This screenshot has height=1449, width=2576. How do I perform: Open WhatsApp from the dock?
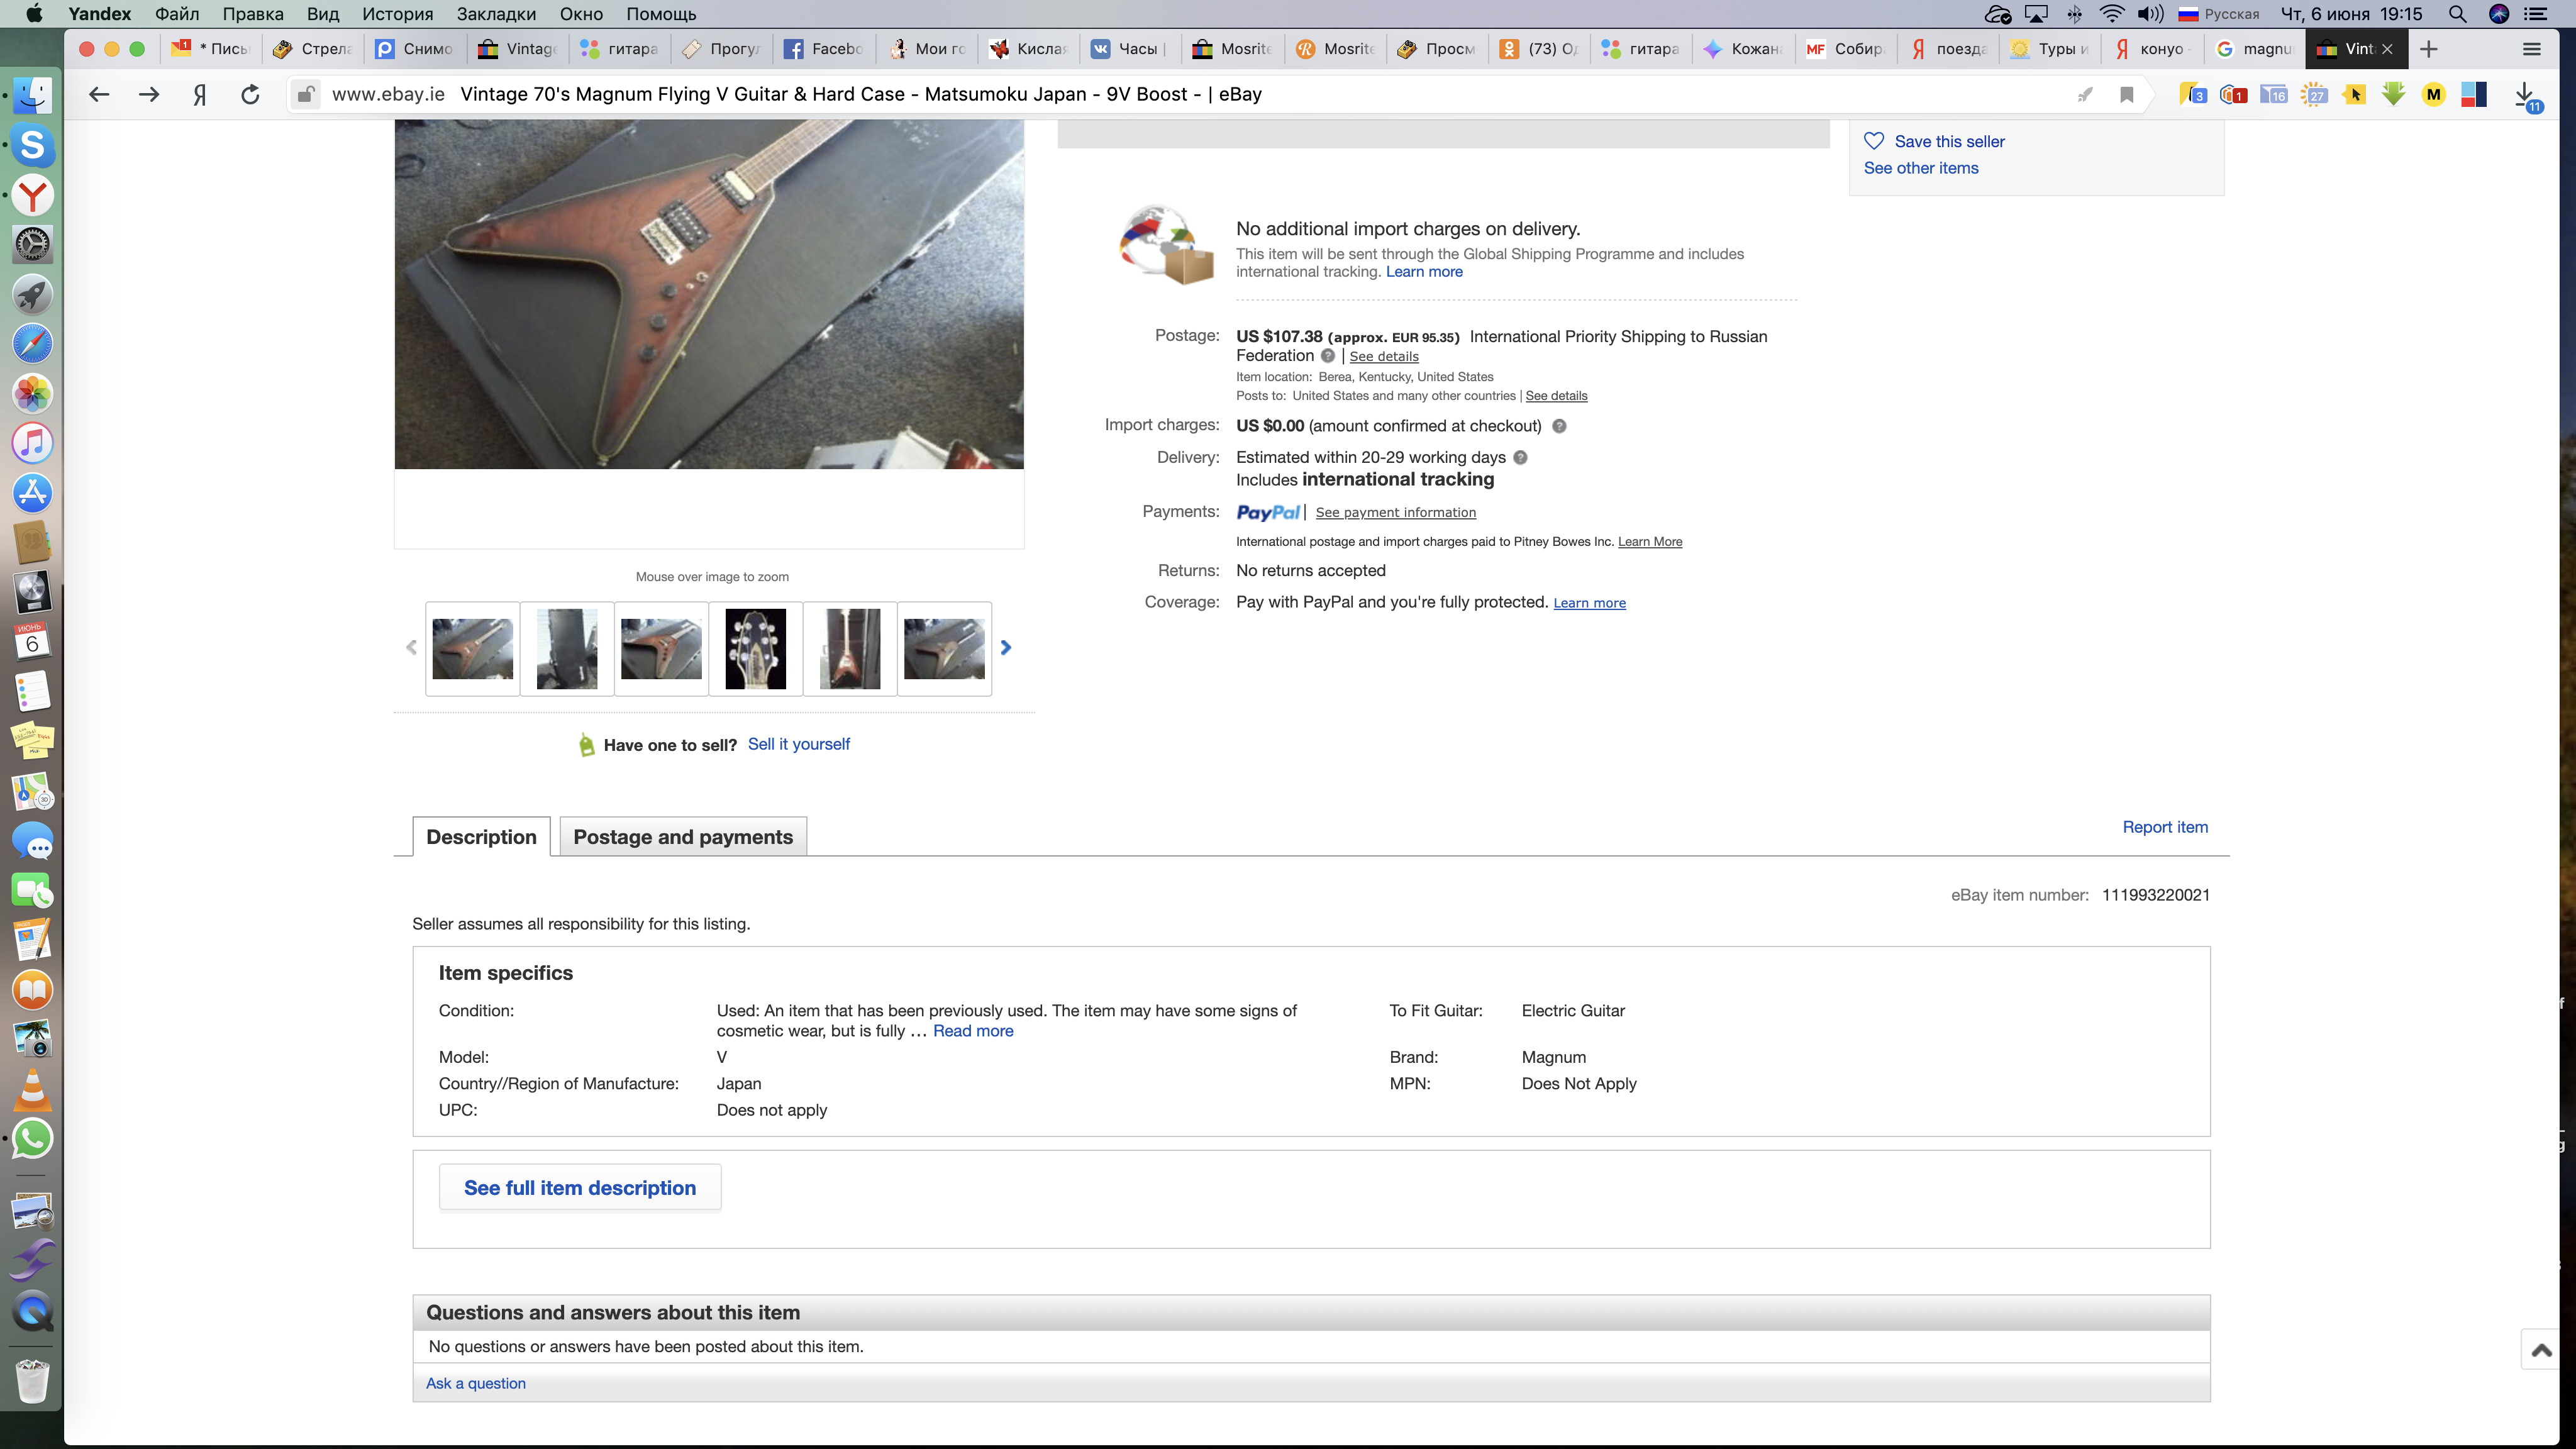tap(32, 1138)
